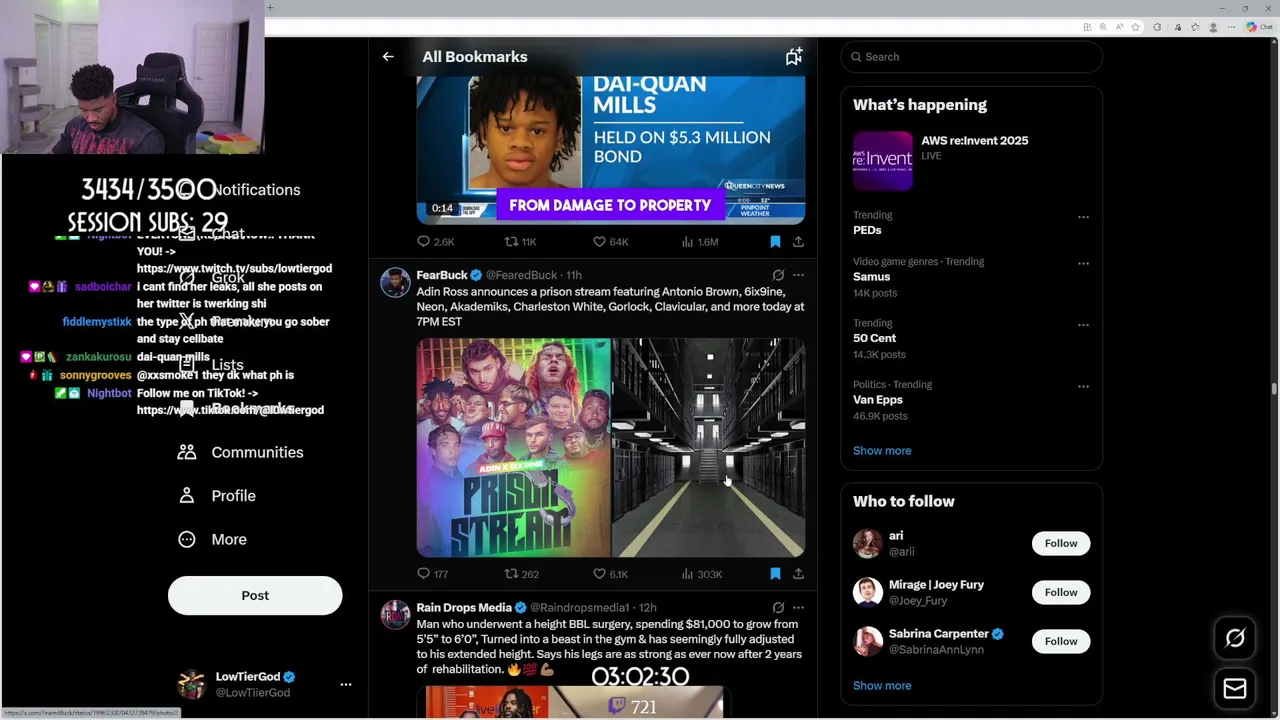This screenshot has height=720, width=1280.
Task: Like the FearBuck post with 6.1K likes
Action: coord(610,574)
